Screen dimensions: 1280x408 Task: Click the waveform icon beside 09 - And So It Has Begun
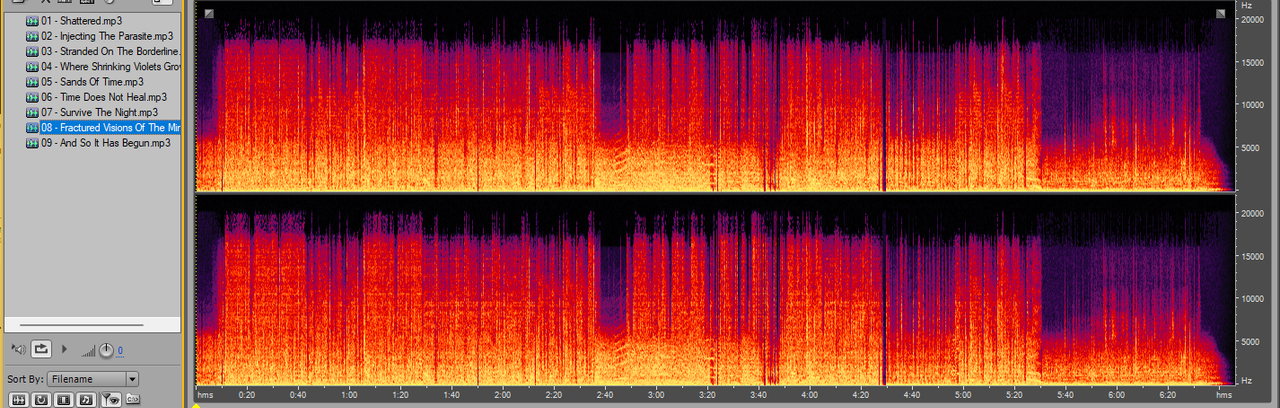32,143
